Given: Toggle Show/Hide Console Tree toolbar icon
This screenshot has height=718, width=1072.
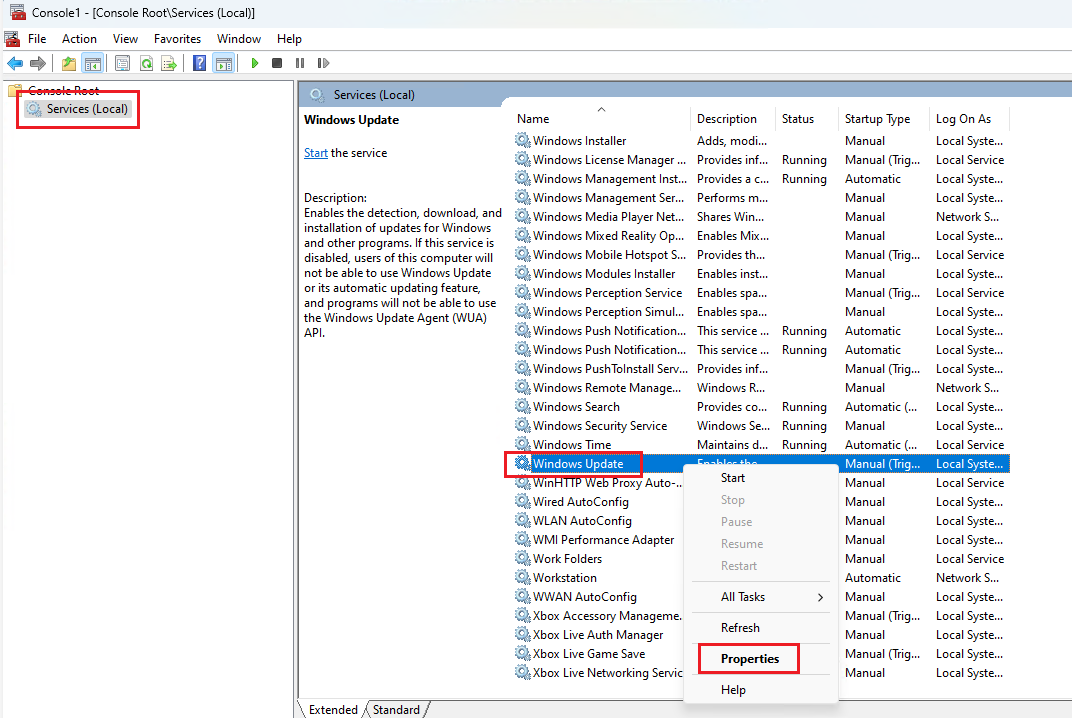Looking at the screenshot, I should pos(92,64).
